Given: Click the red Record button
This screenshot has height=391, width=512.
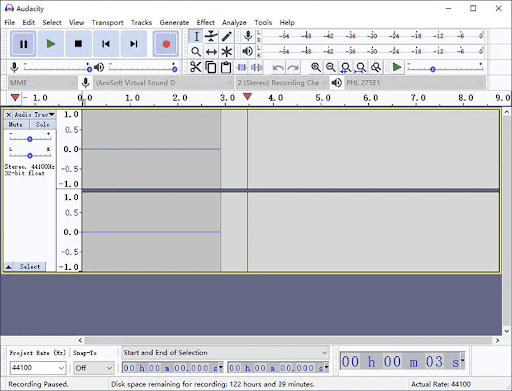Looking at the screenshot, I should point(166,44).
